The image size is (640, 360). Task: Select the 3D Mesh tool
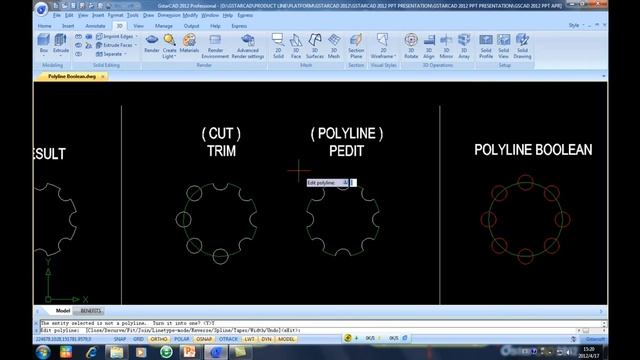(334, 46)
